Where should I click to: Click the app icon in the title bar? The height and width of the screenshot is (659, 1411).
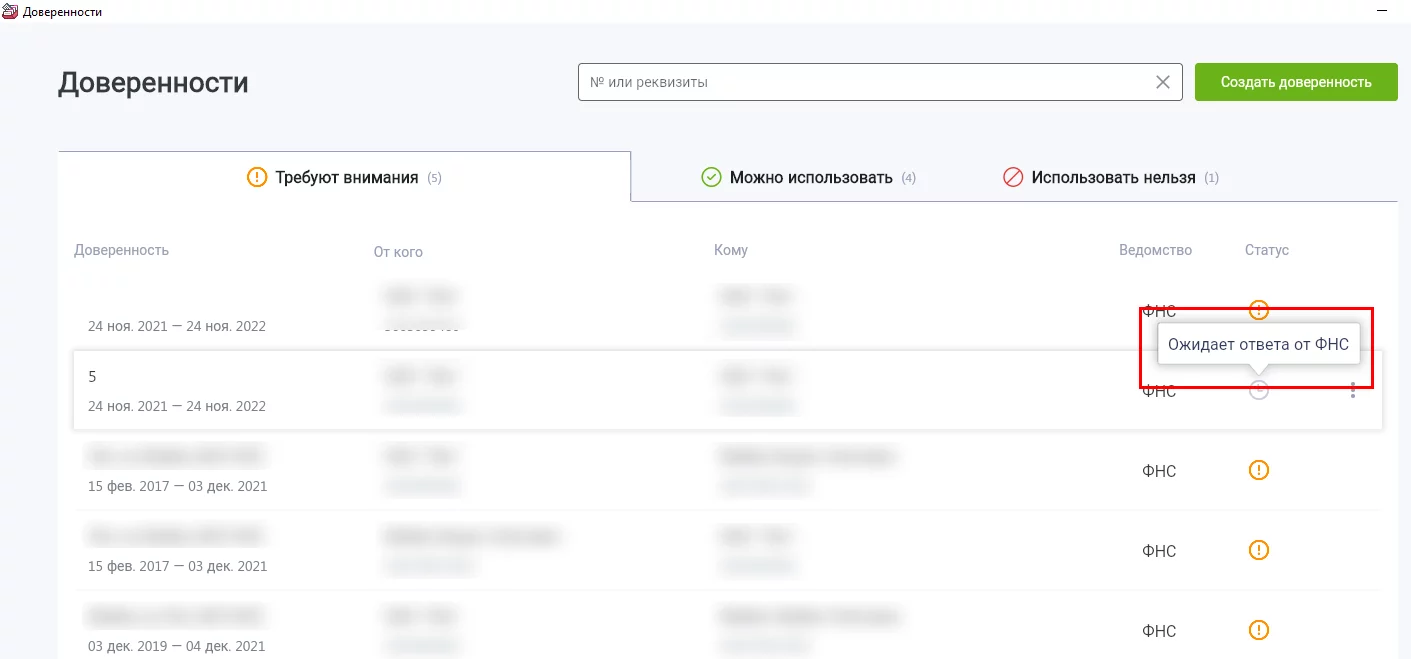(x=10, y=11)
